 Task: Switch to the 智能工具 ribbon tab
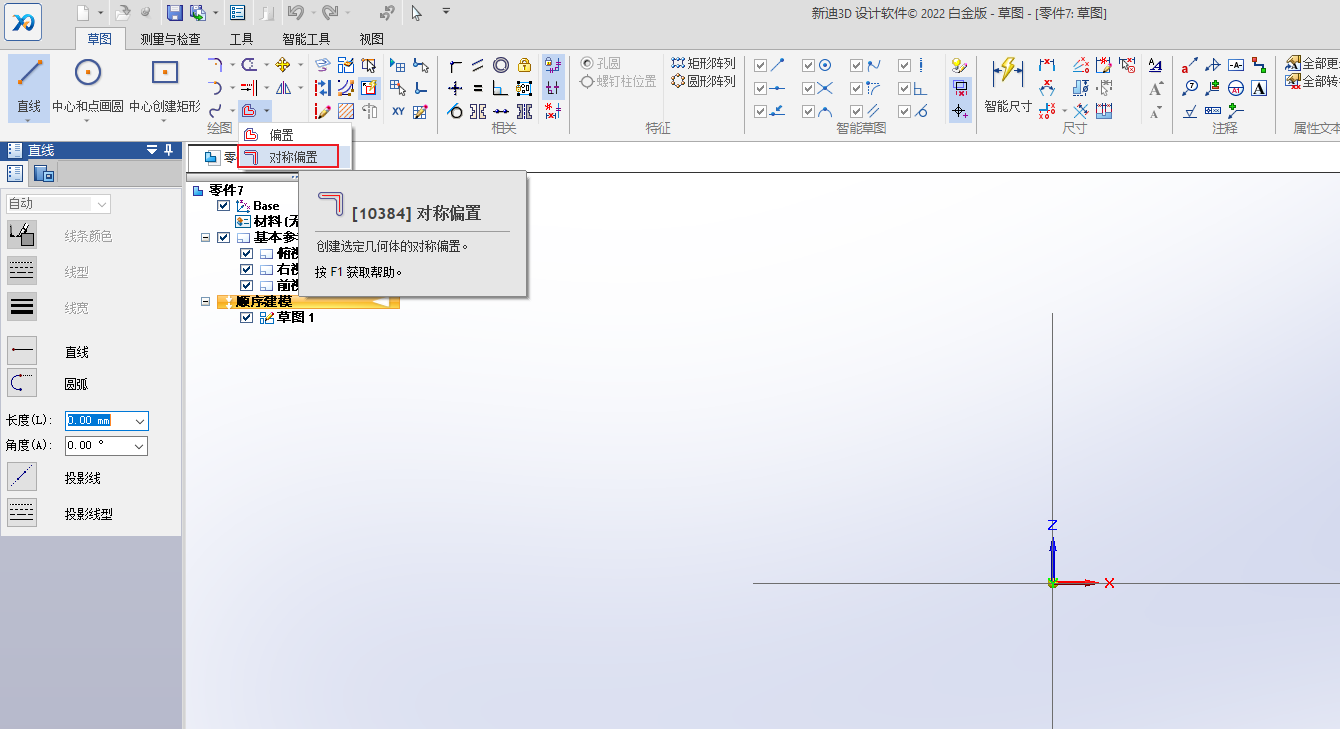coord(306,39)
